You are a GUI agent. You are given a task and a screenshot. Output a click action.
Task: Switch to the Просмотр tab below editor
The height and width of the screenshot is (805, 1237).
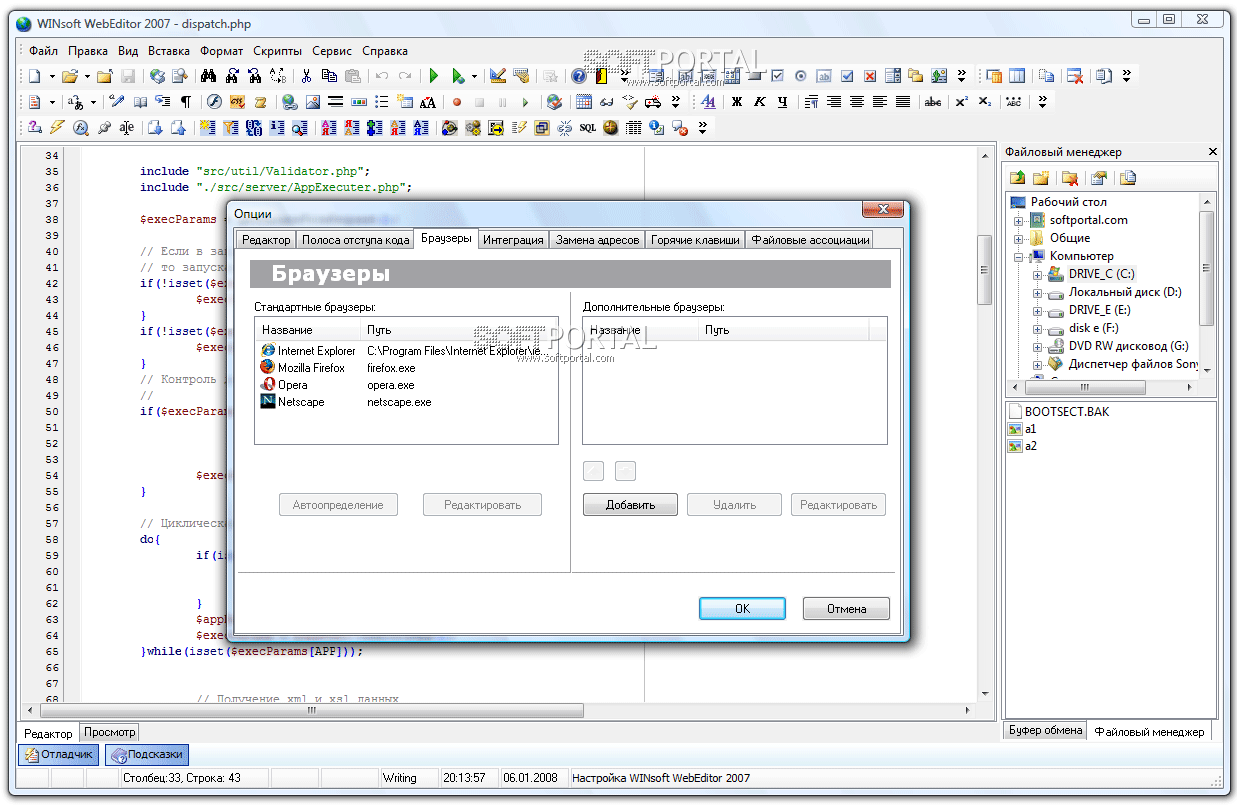point(109,733)
